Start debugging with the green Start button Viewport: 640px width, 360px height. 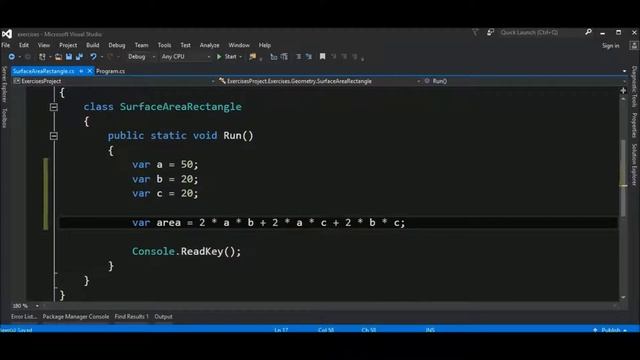(227, 57)
